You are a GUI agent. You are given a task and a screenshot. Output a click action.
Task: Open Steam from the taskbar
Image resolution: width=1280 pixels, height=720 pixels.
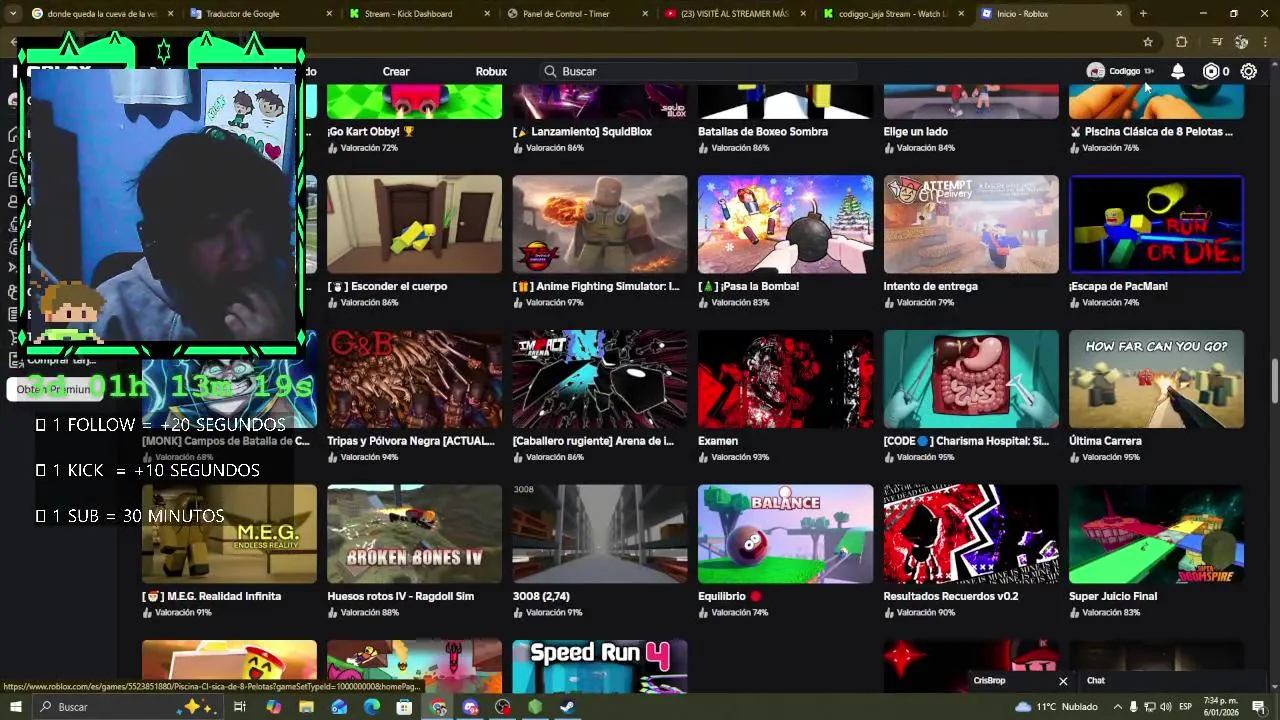[567, 707]
